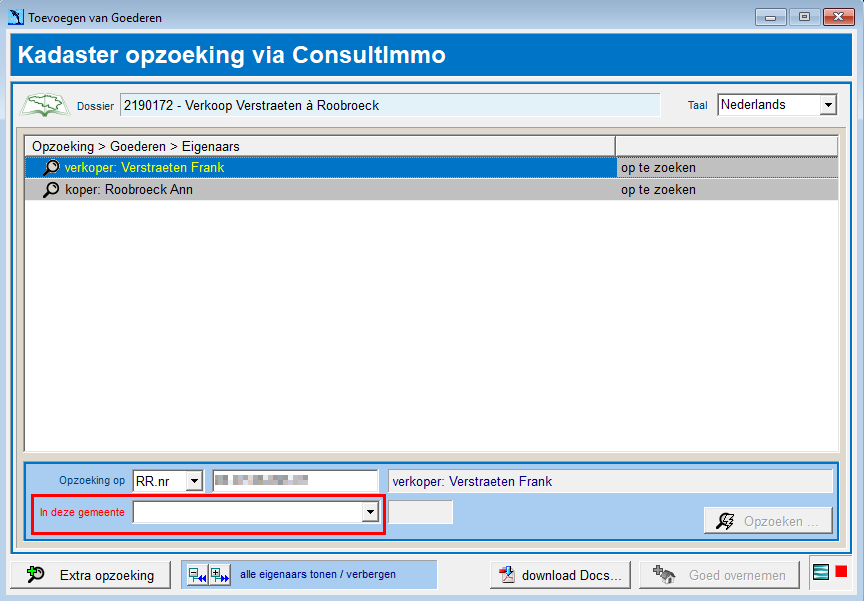Click the blurred RR number input field
This screenshot has width=864, height=601.
coord(295,481)
